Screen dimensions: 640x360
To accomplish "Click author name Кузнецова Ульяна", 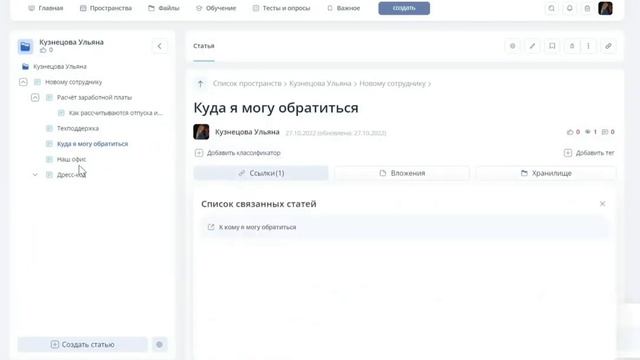I will (x=247, y=132).
